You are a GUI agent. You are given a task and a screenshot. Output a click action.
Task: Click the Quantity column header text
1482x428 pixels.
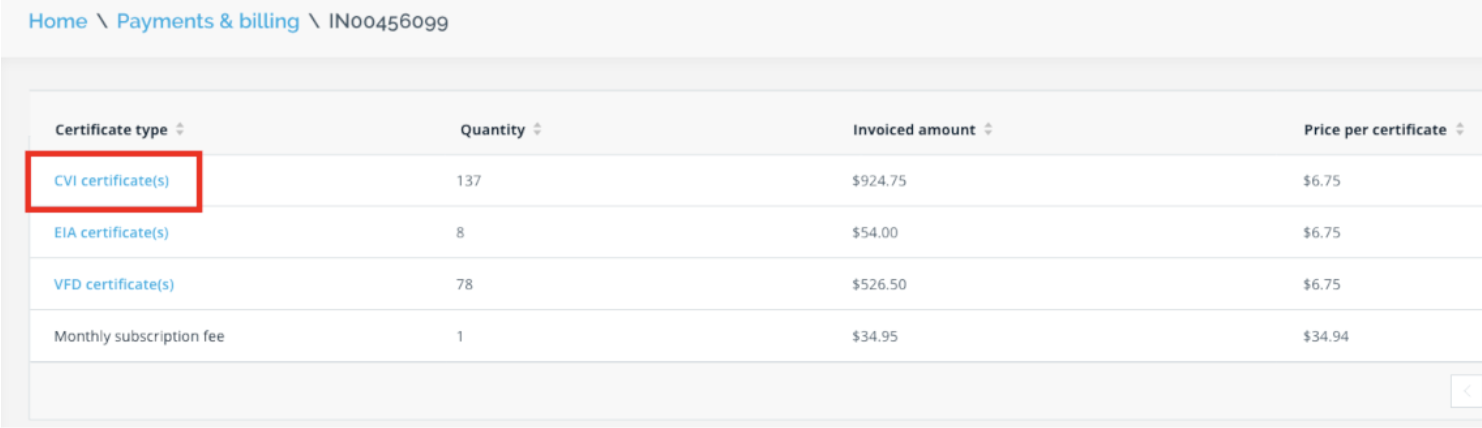[x=492, y=130]
